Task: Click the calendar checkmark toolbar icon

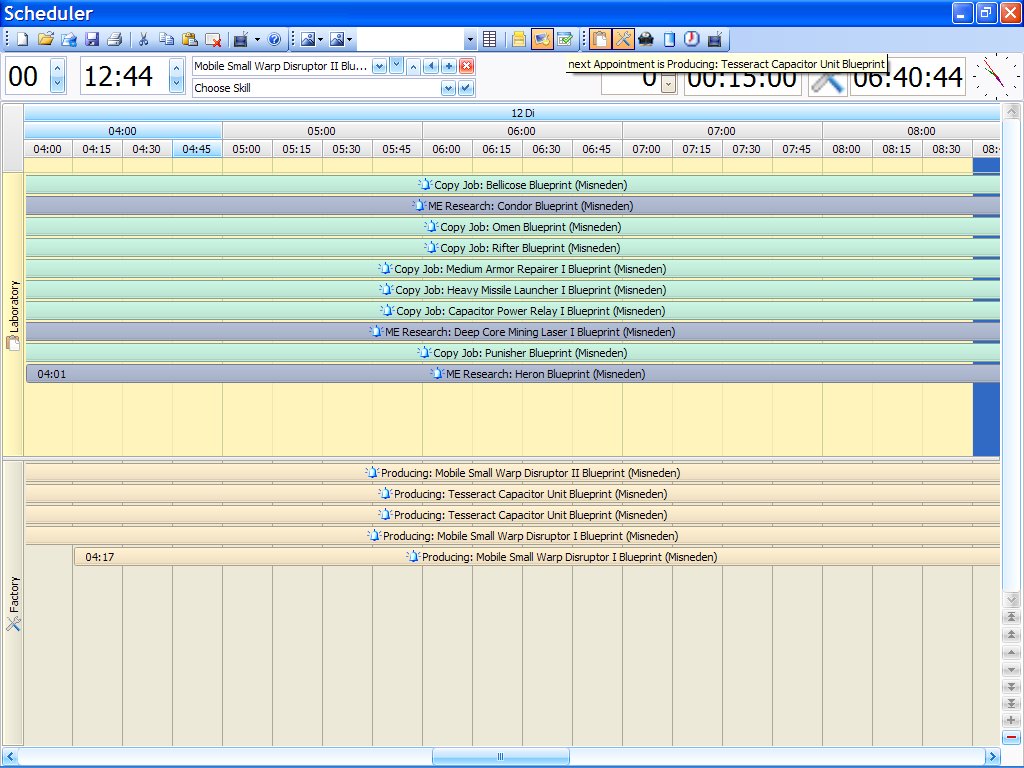Action: click(566, 40)
